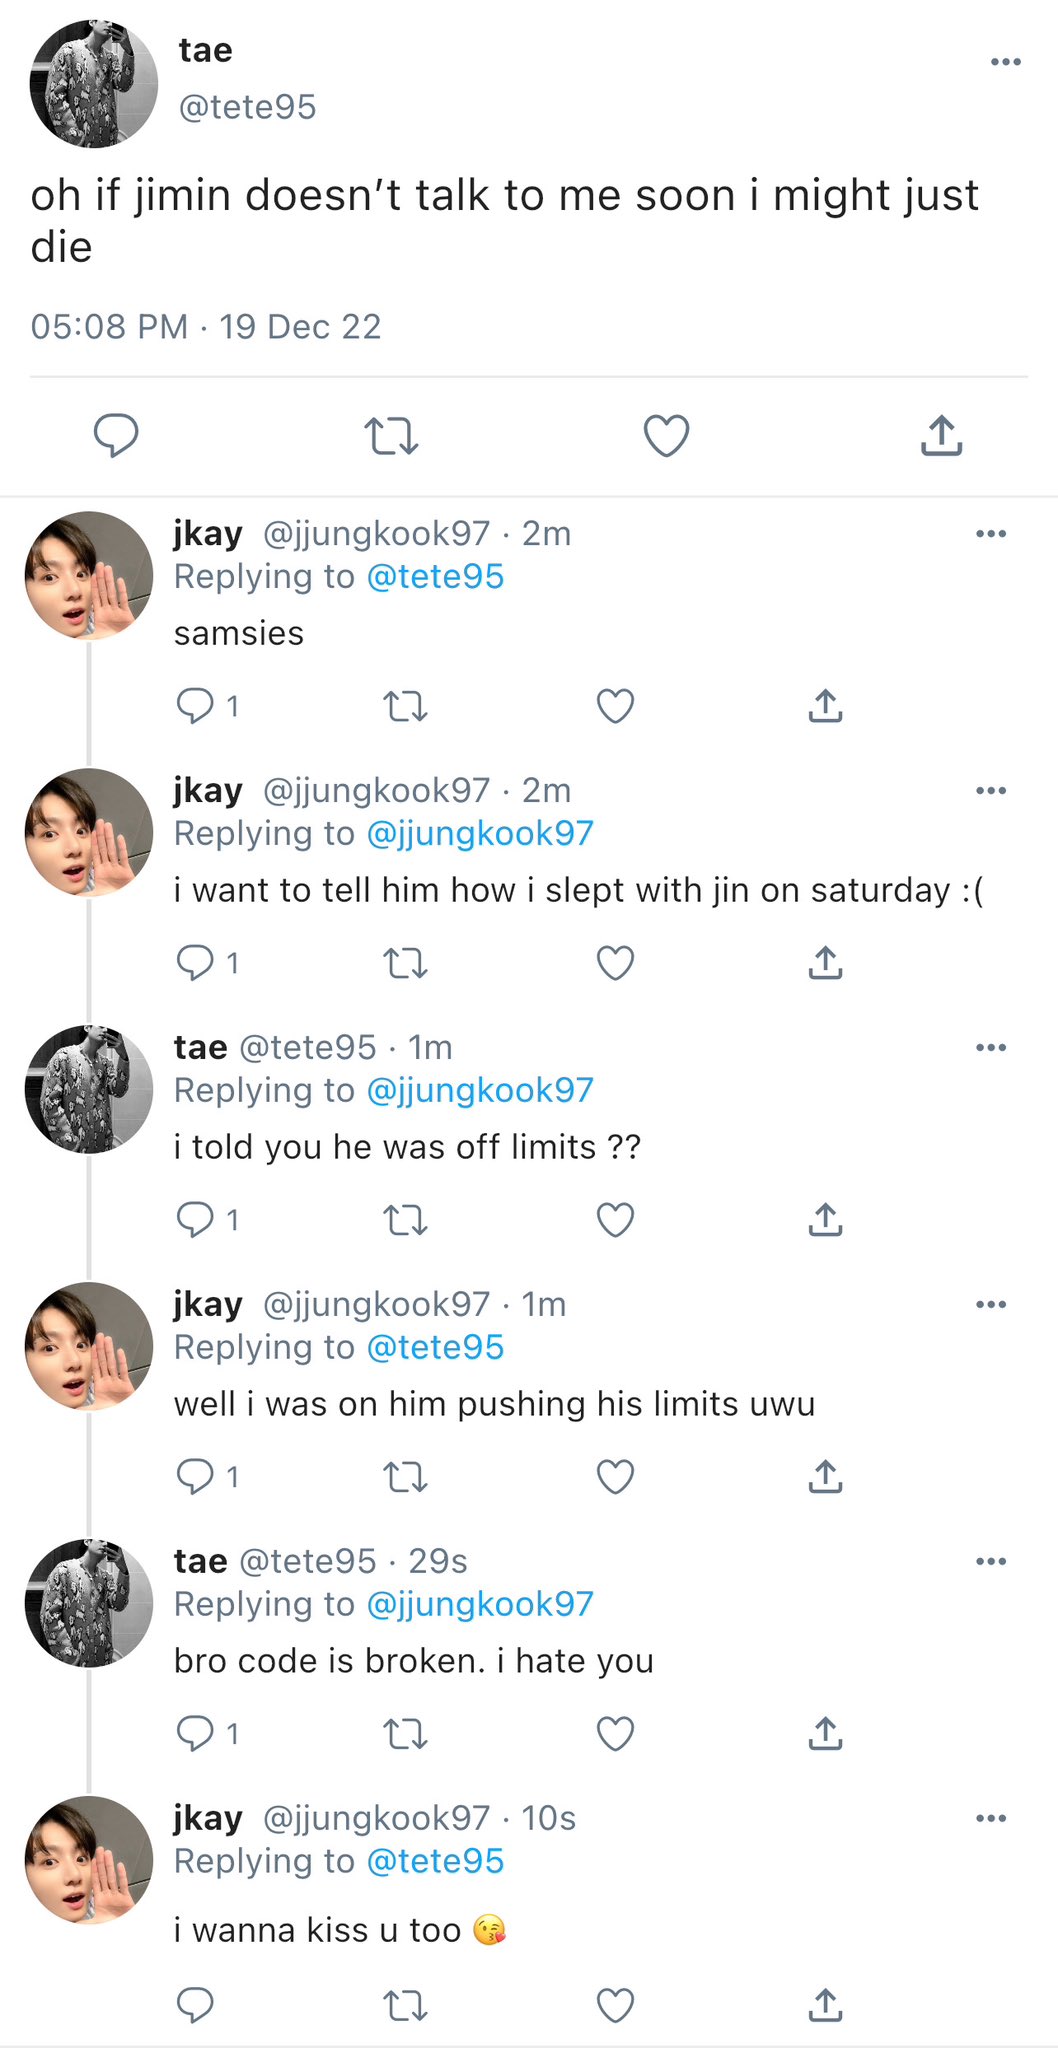Retweet the 'samsies' reply

coord(406,707)
